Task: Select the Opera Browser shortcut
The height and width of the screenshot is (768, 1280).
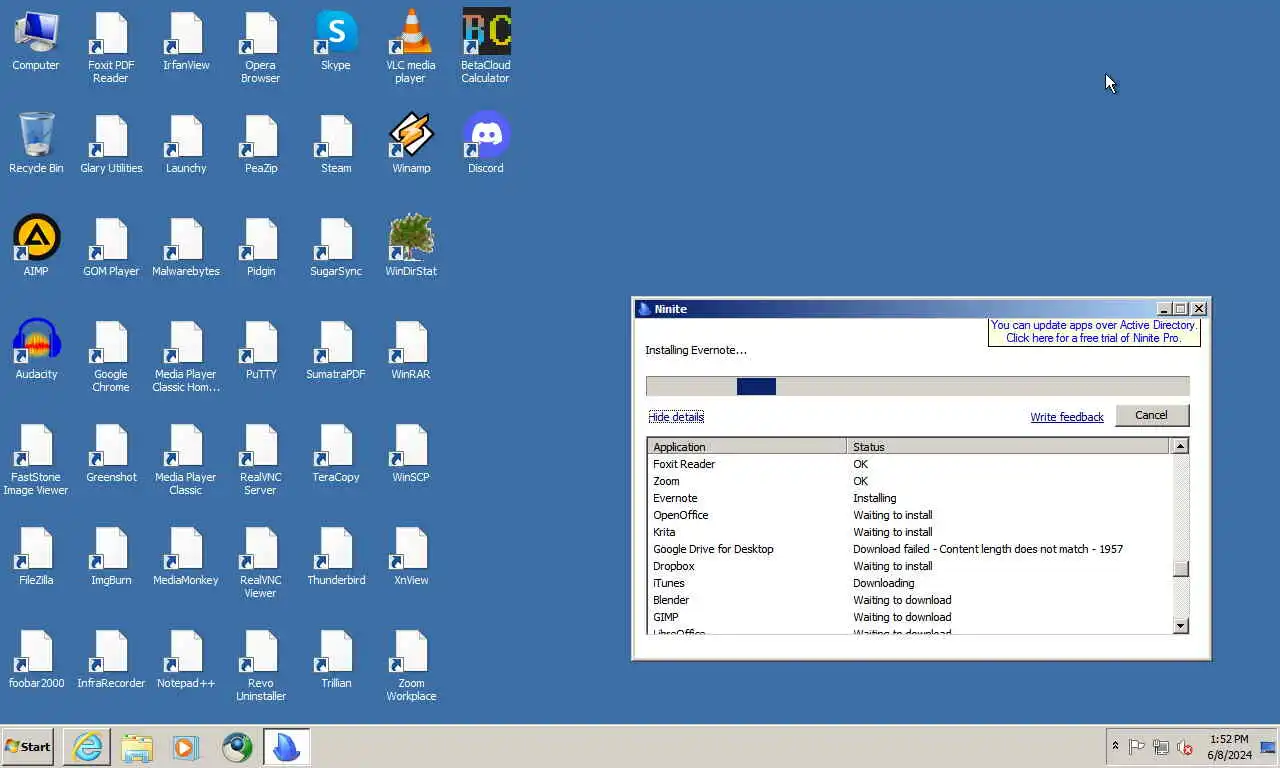Action: (x=261, y=48)
